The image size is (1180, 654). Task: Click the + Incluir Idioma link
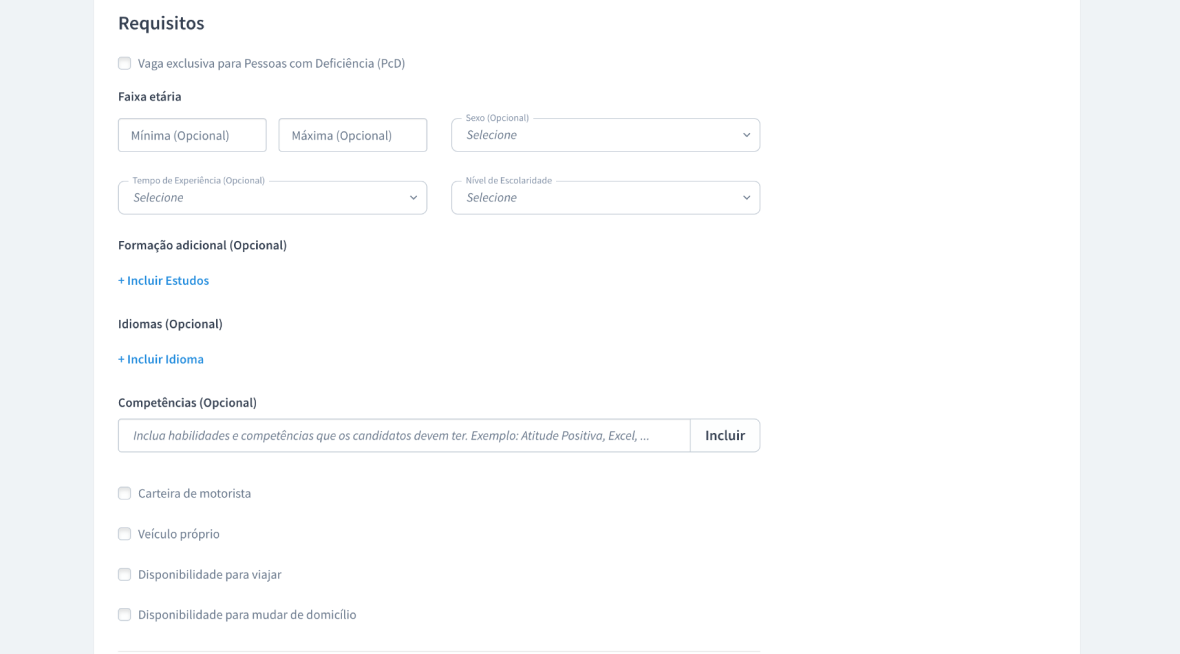[161, 359]
